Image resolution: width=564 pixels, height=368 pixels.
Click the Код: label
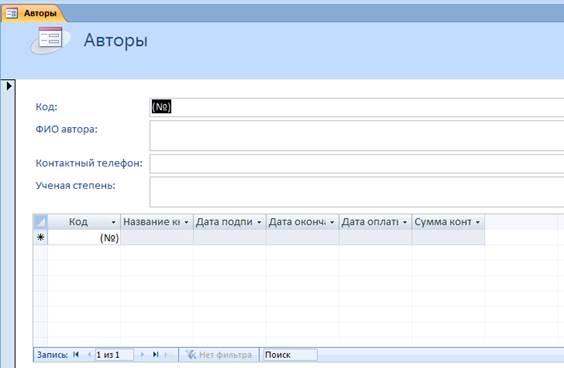click(46, 107)
